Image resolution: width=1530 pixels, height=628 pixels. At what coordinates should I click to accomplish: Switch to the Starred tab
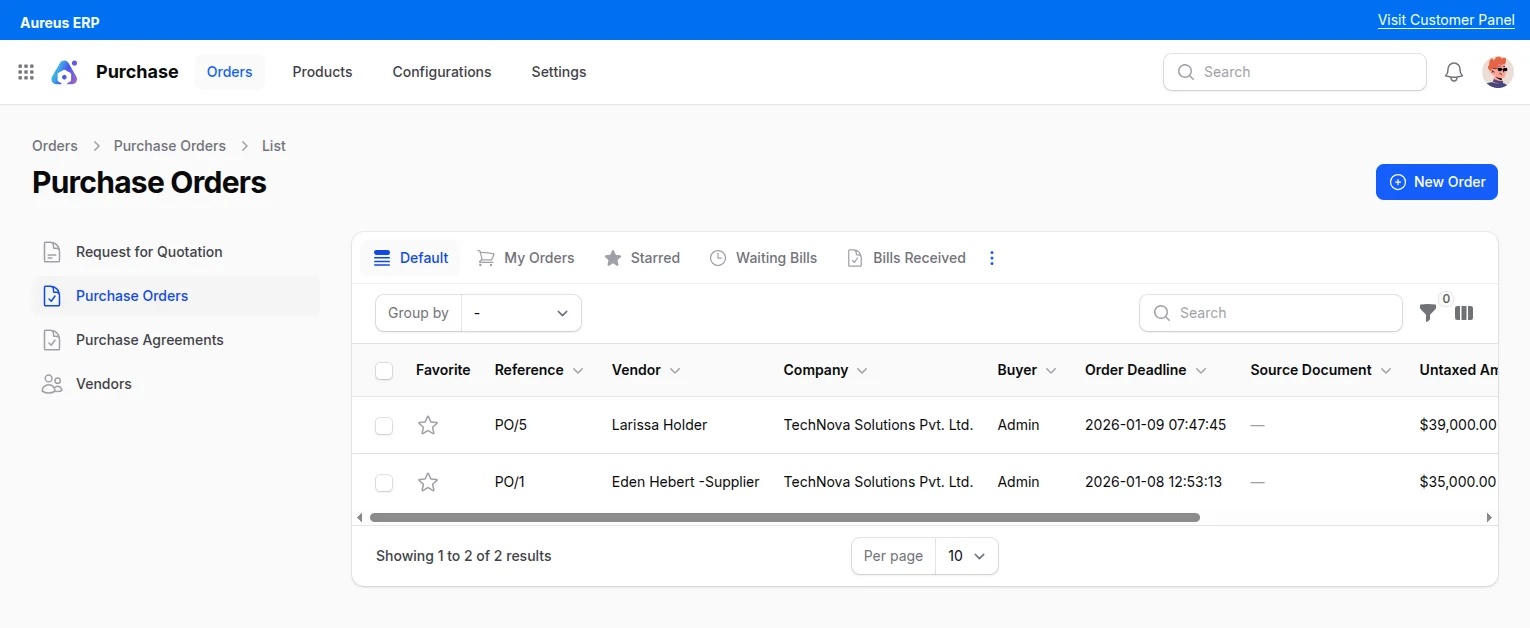(x=642, y=258)
